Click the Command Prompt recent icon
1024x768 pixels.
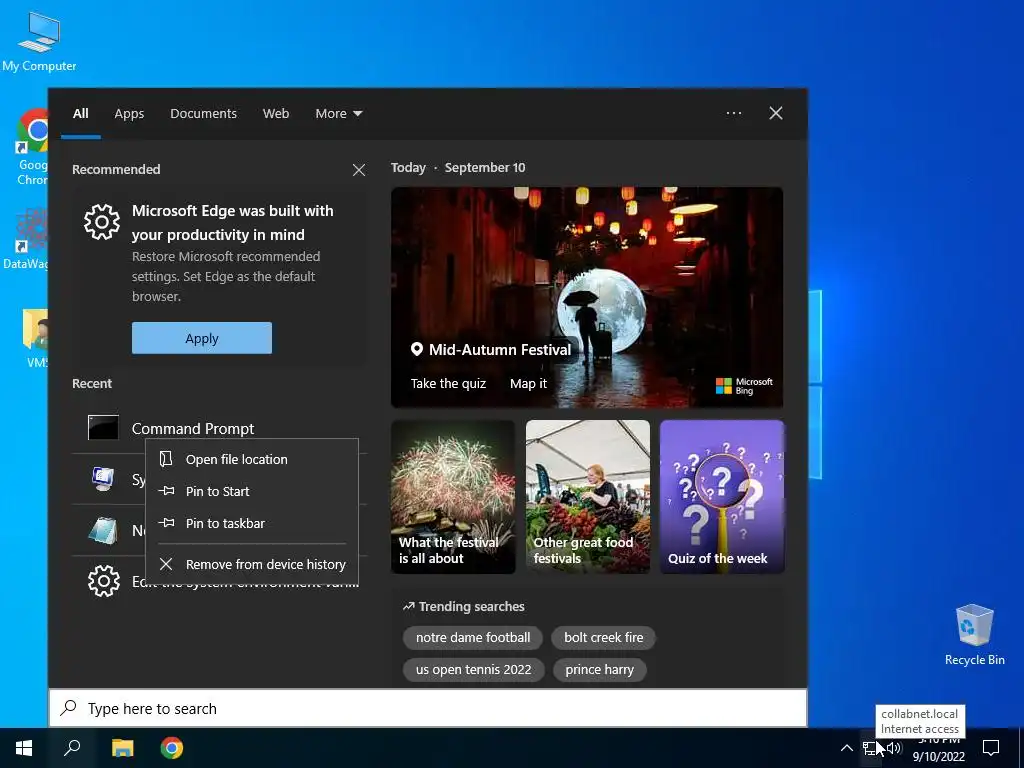[x=103, y=428]
